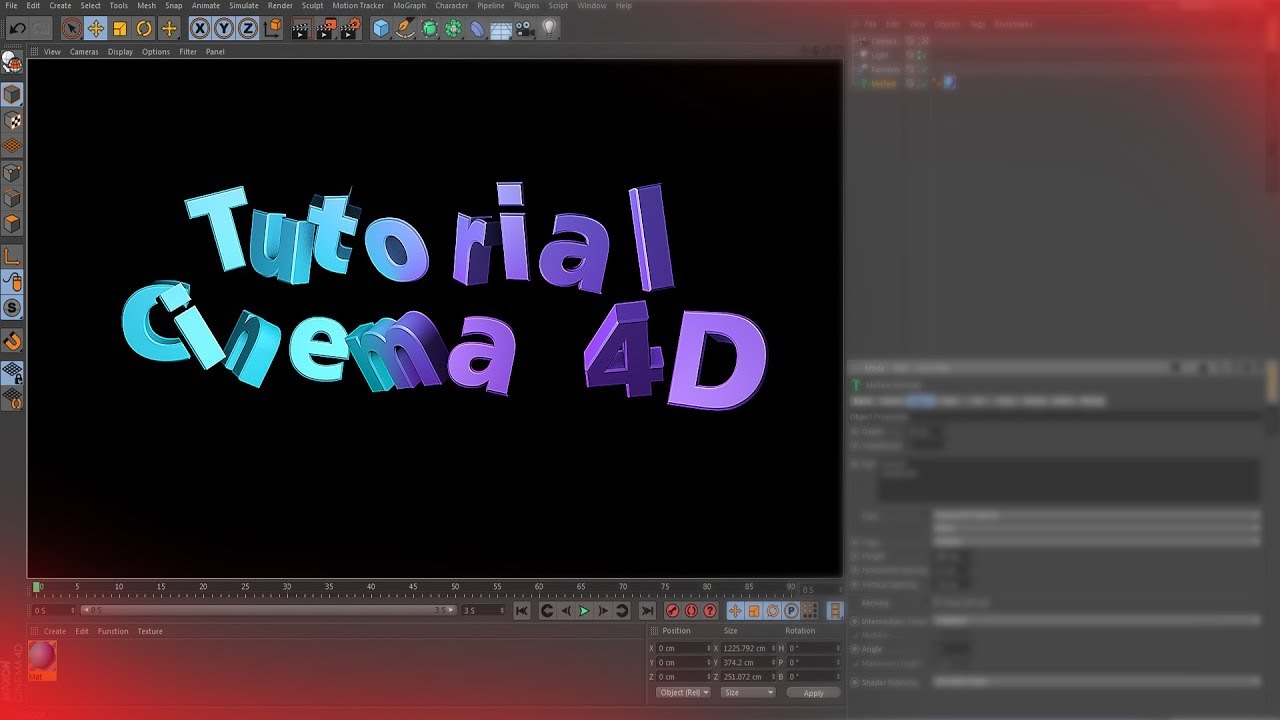This screenshot has width=1280, height=720.
Task: Jump to the start of animation
Action: [x=521, y=611]
